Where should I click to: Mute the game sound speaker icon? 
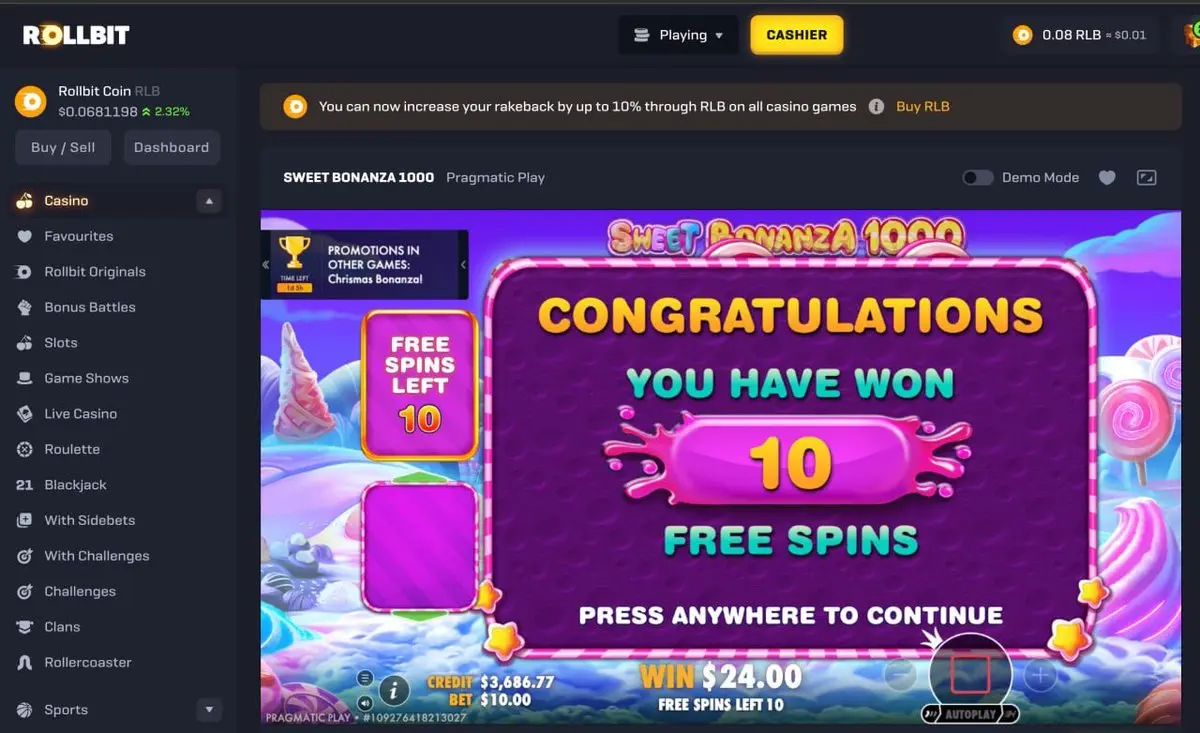[x=365, y=699]
